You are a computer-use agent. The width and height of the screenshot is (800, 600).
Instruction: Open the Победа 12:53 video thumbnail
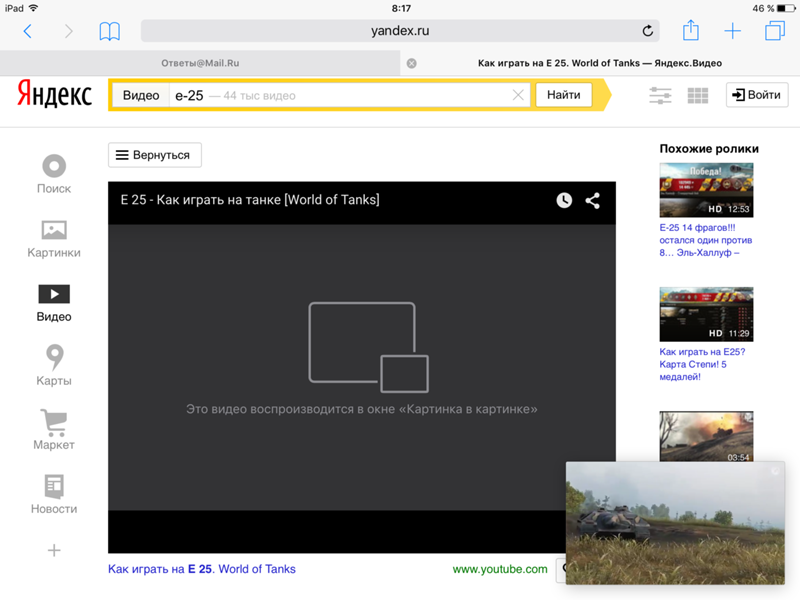tap(706, 190)
